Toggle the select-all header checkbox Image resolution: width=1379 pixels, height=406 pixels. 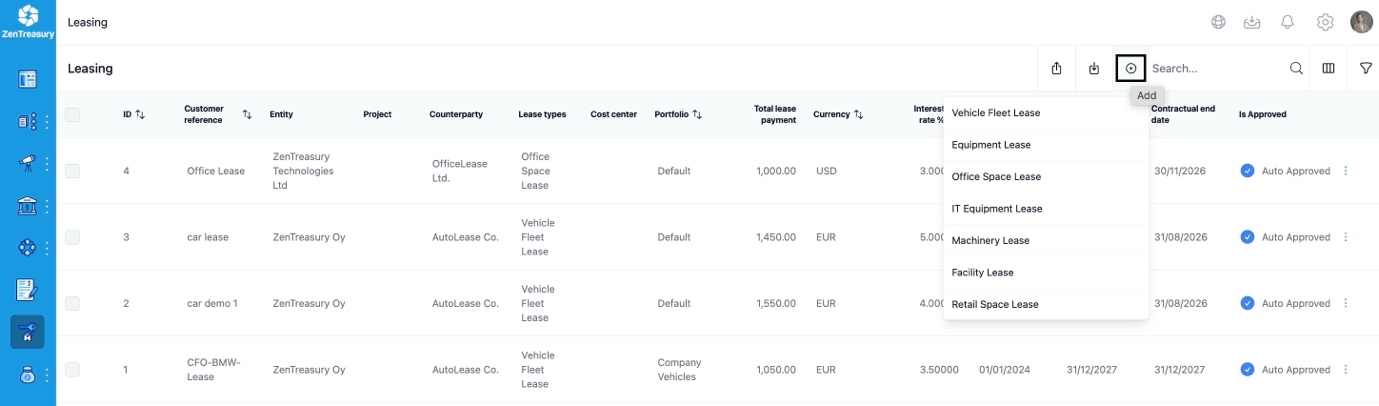[72, 115]
